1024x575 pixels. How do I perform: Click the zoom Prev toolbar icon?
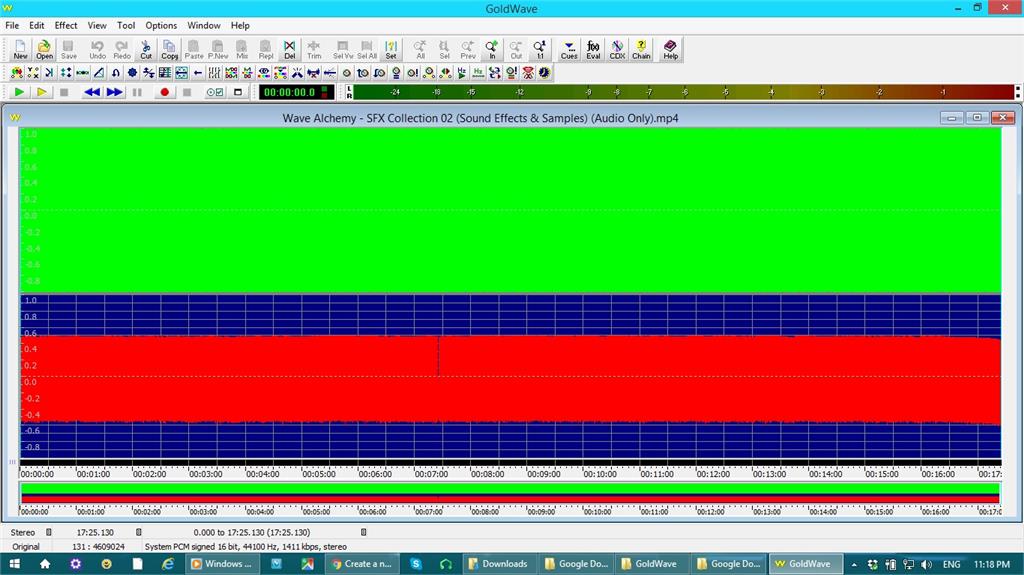pos(468,50)
